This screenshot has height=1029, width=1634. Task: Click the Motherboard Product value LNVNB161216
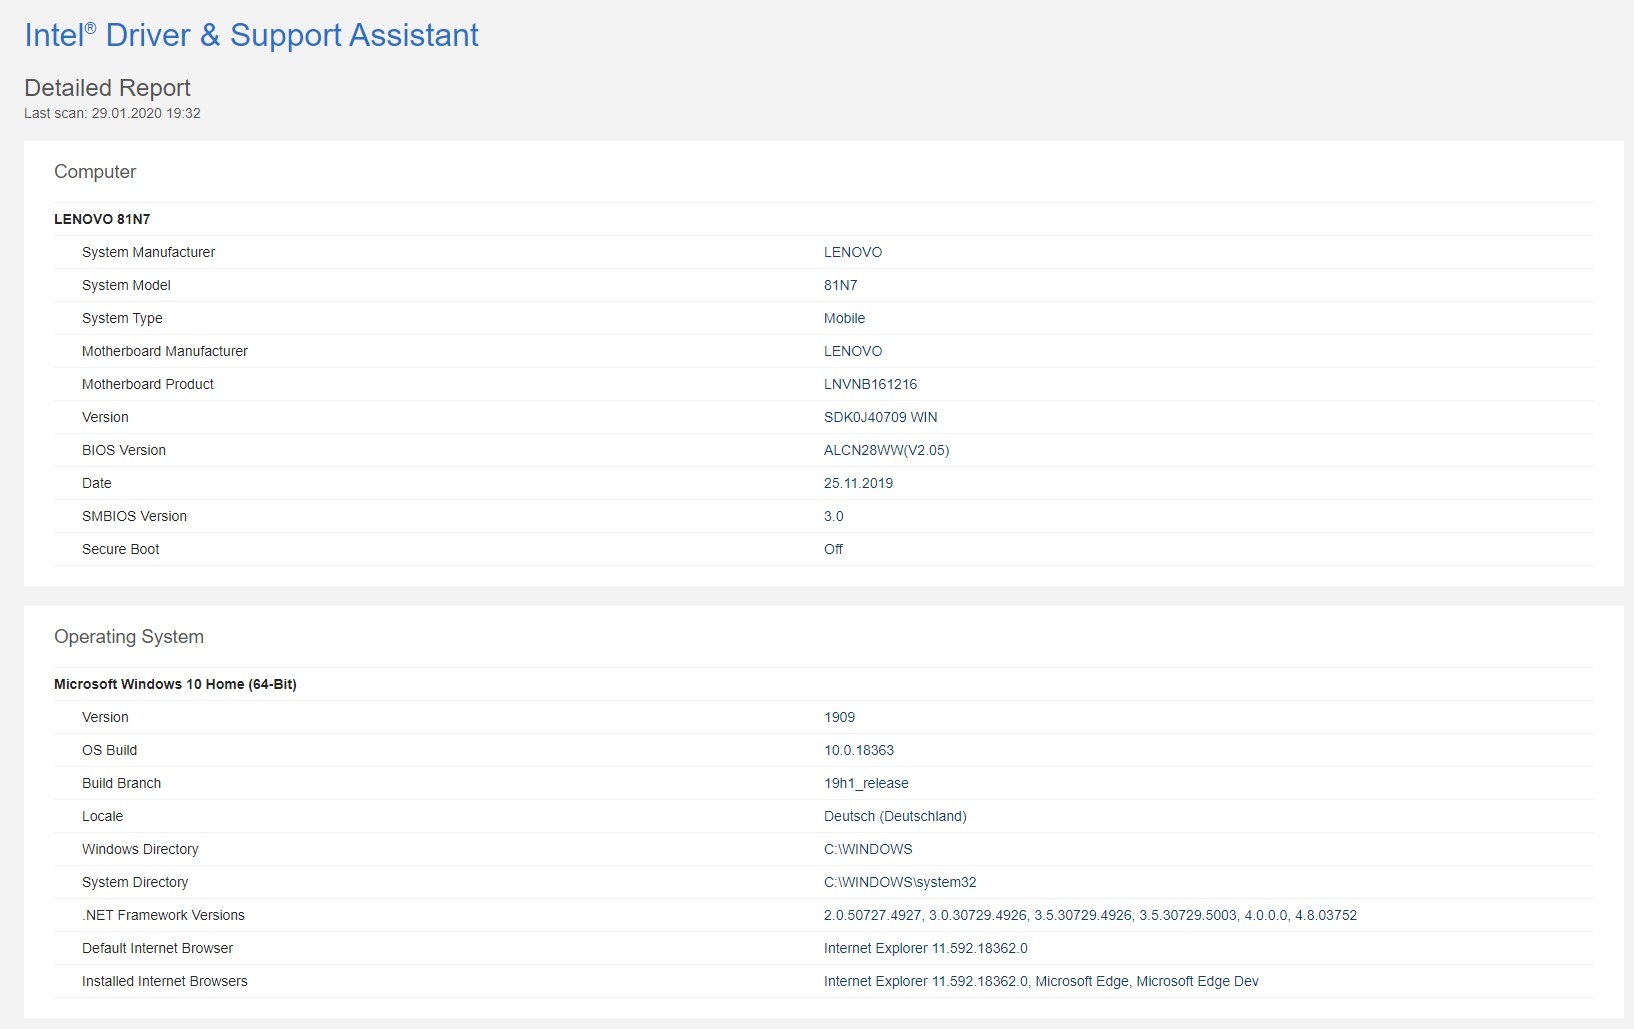[x=870, y=384]
